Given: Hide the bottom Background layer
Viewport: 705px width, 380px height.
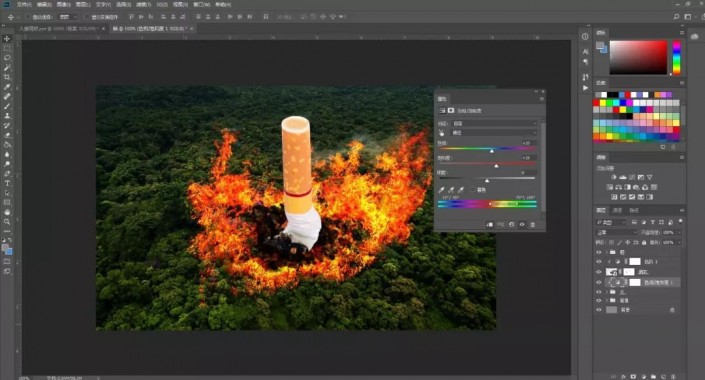Looking at the screenshot, I should pyautogui.click(x=598, y=310).
